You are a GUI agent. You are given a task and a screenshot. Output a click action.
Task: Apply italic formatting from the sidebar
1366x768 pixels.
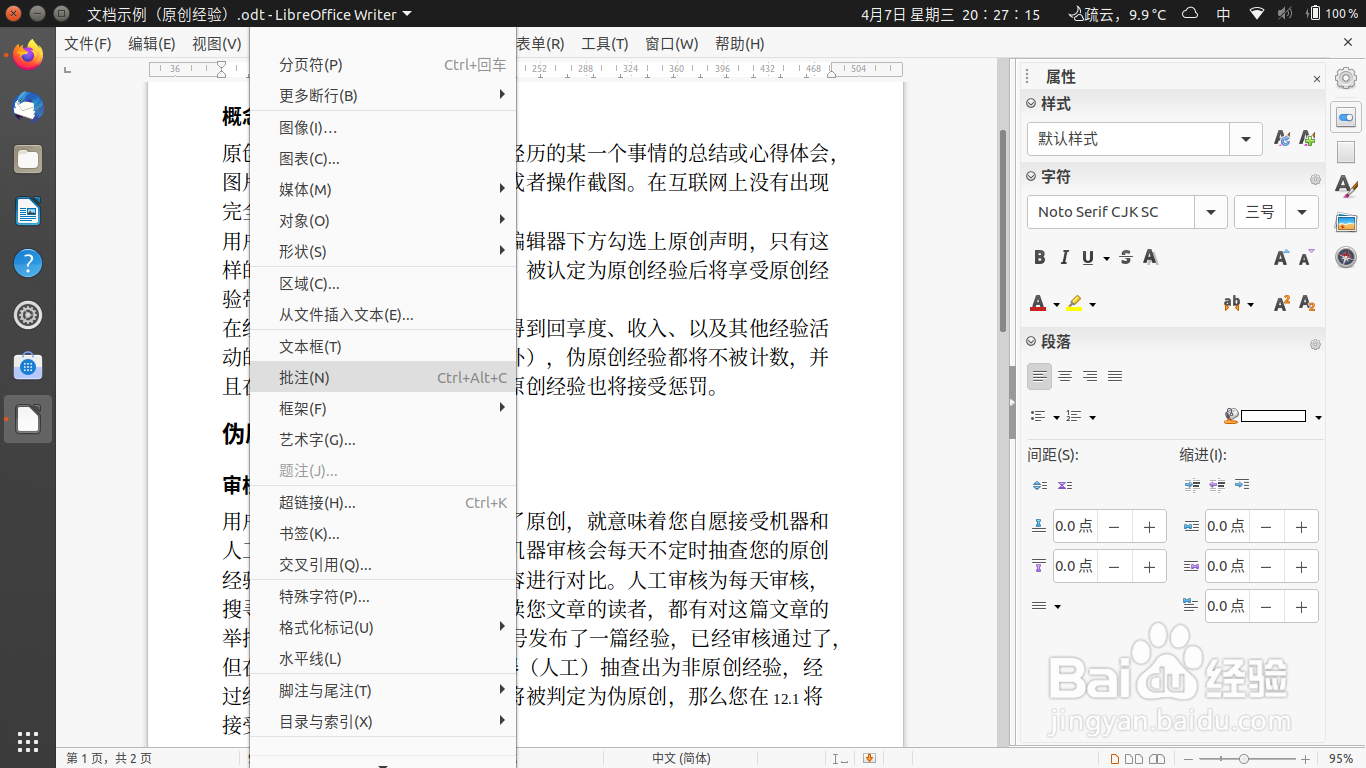(1064, 257)
